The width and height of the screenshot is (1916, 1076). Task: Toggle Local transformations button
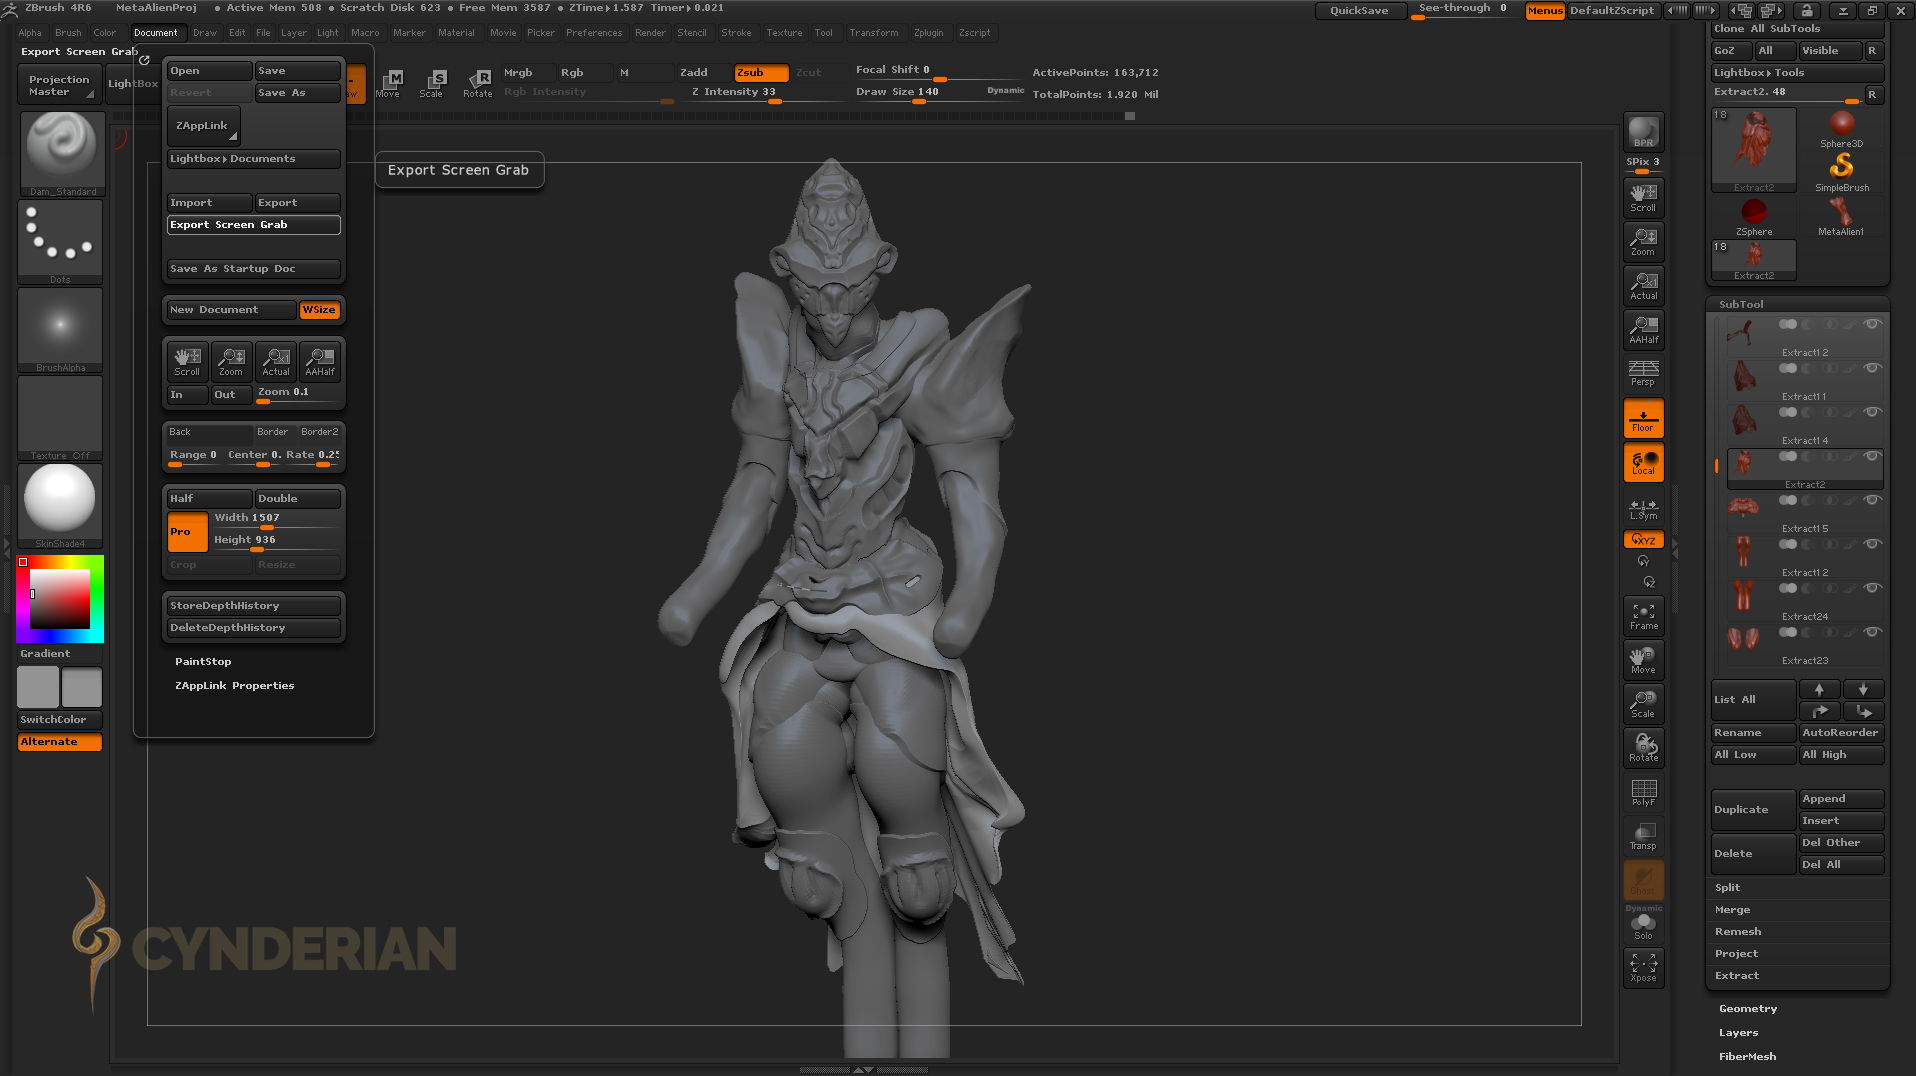point(1643,463)
